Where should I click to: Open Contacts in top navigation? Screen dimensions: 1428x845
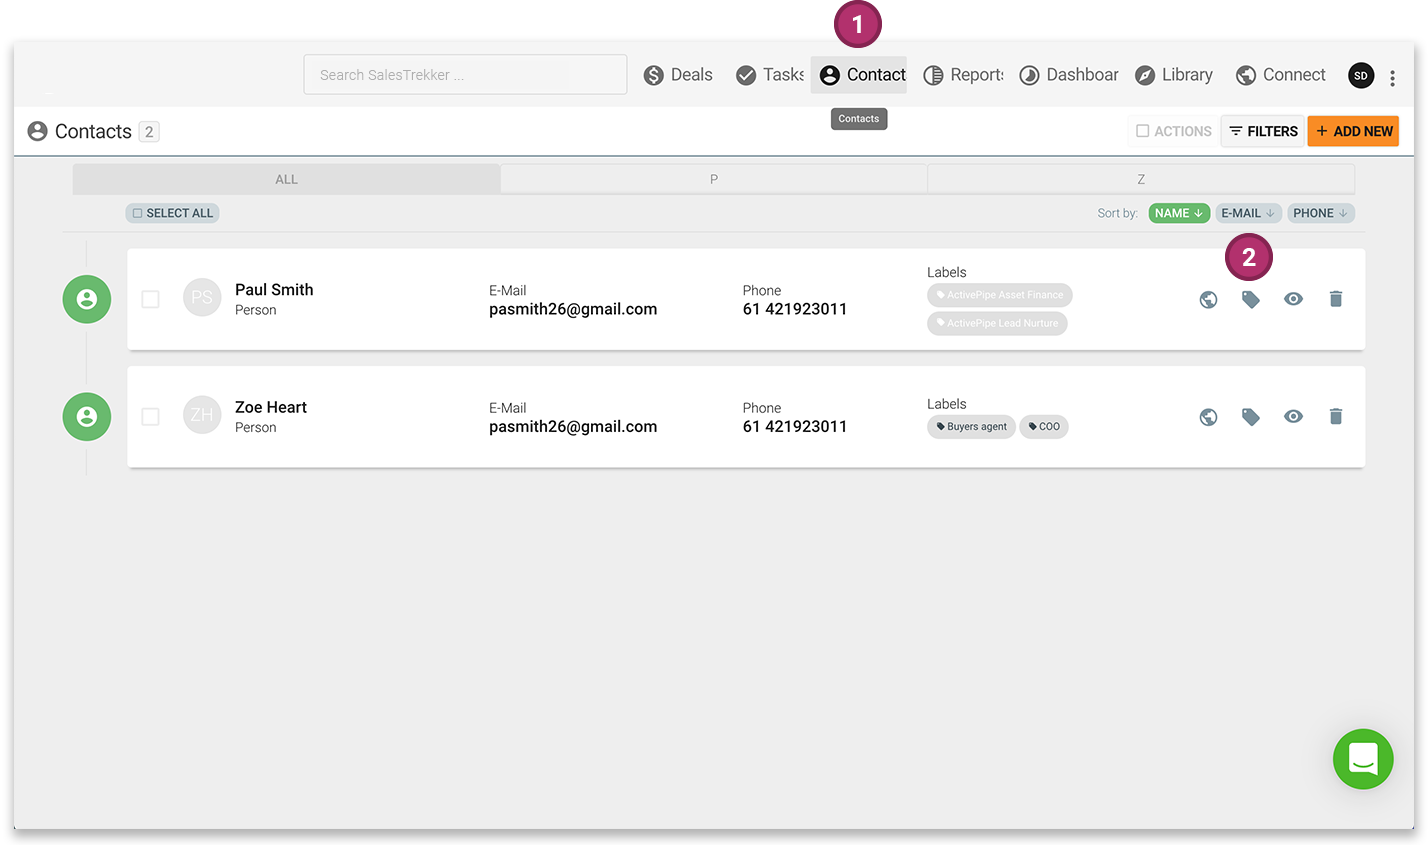[x=859, y=75]
